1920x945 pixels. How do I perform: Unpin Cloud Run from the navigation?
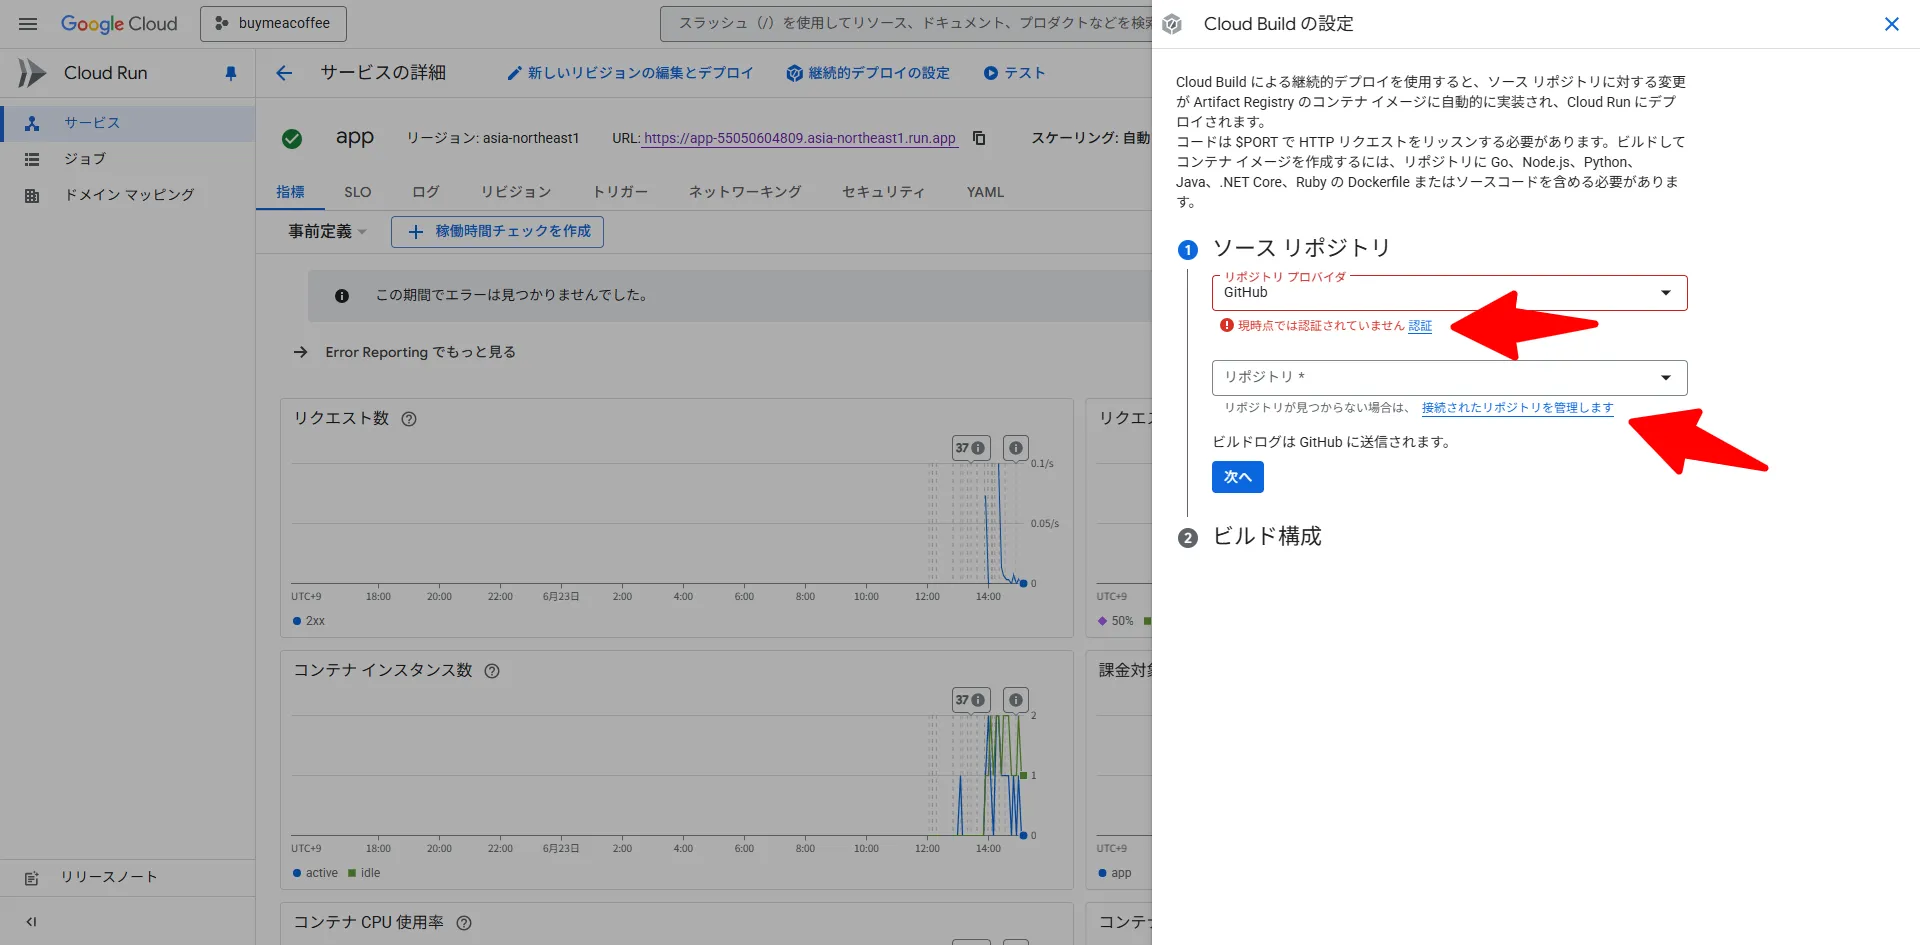(231, 72)
